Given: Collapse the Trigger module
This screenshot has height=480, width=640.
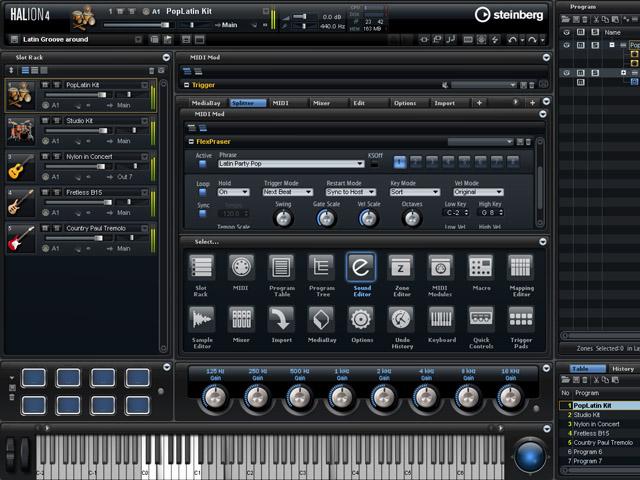Looking at the screenshot, I should click(x=187, y=85).
